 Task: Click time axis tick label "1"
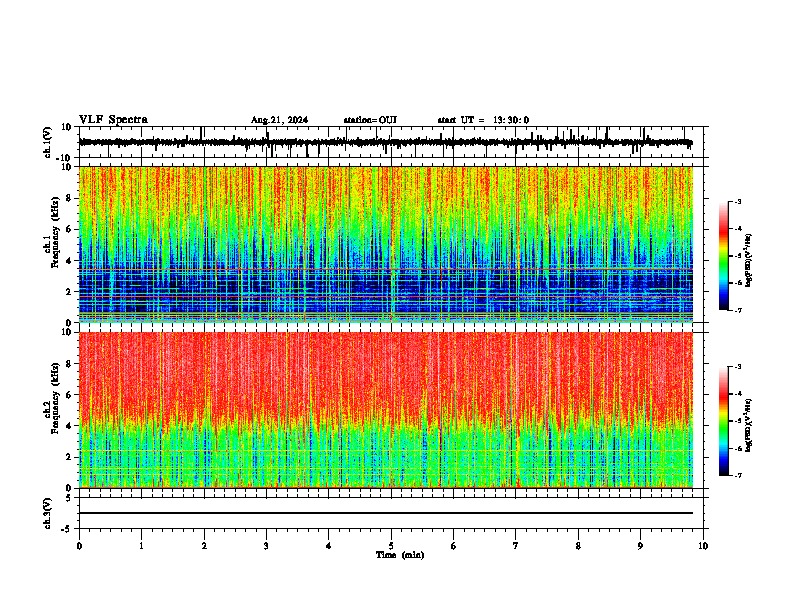click(141, 546)
